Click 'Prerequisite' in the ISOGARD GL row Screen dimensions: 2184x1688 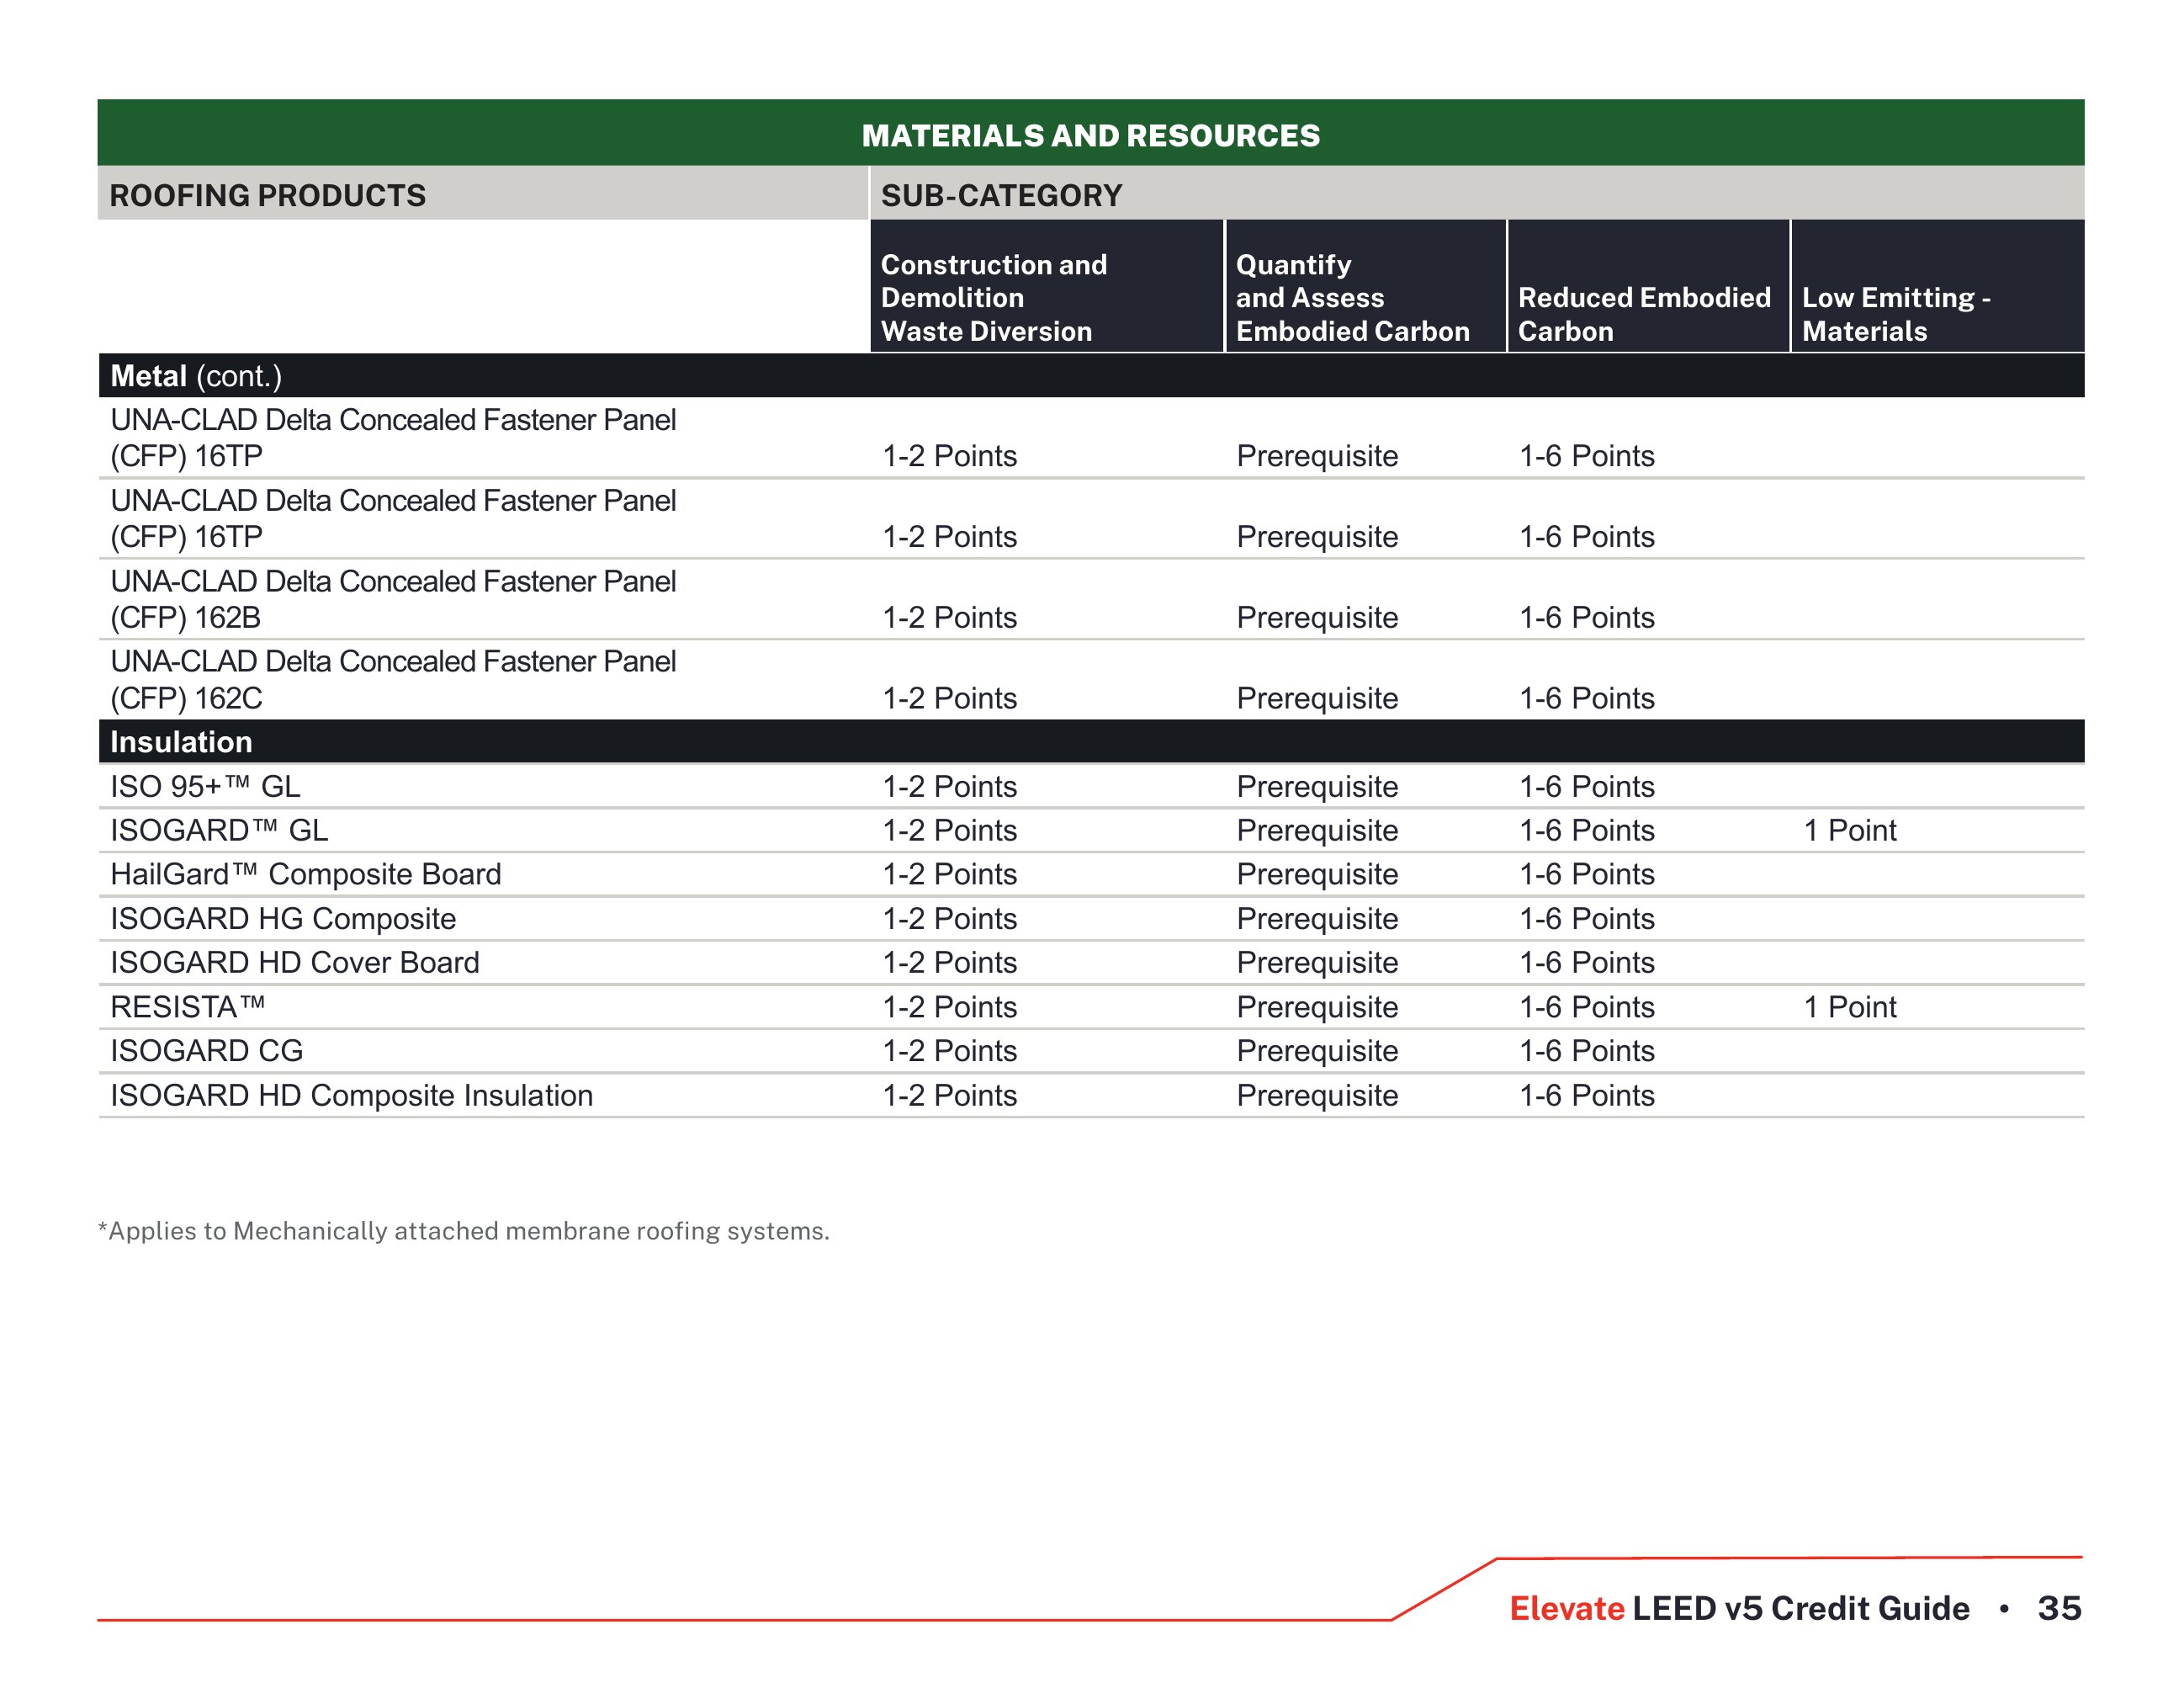point(1317,830)
